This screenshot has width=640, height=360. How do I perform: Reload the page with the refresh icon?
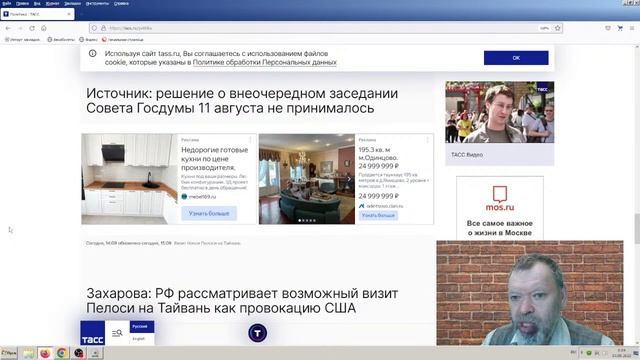(x=32, y=28)
